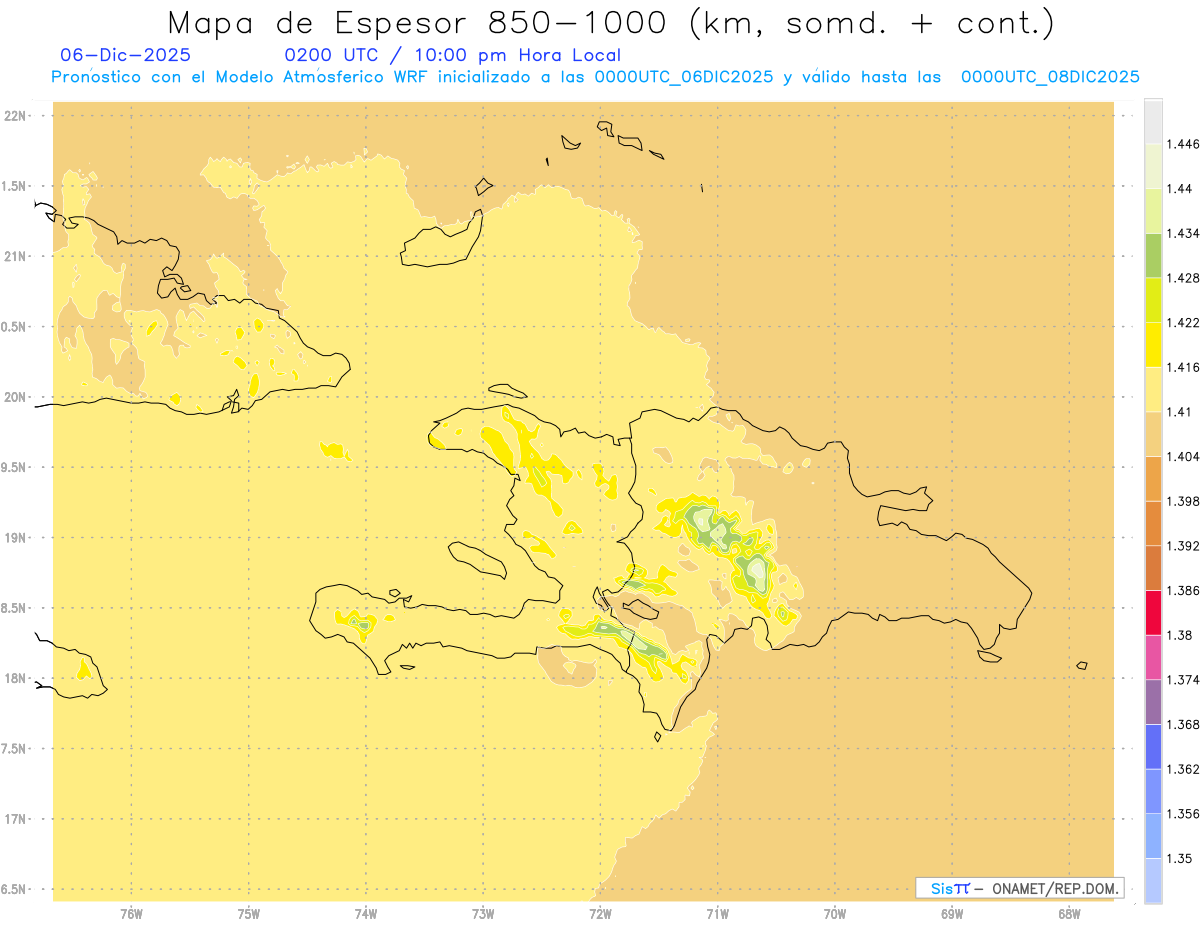Click the legend value '1.41'
Image resolution: width=1200 pixels, height=927 pixels.
(x=1179, y=412)
